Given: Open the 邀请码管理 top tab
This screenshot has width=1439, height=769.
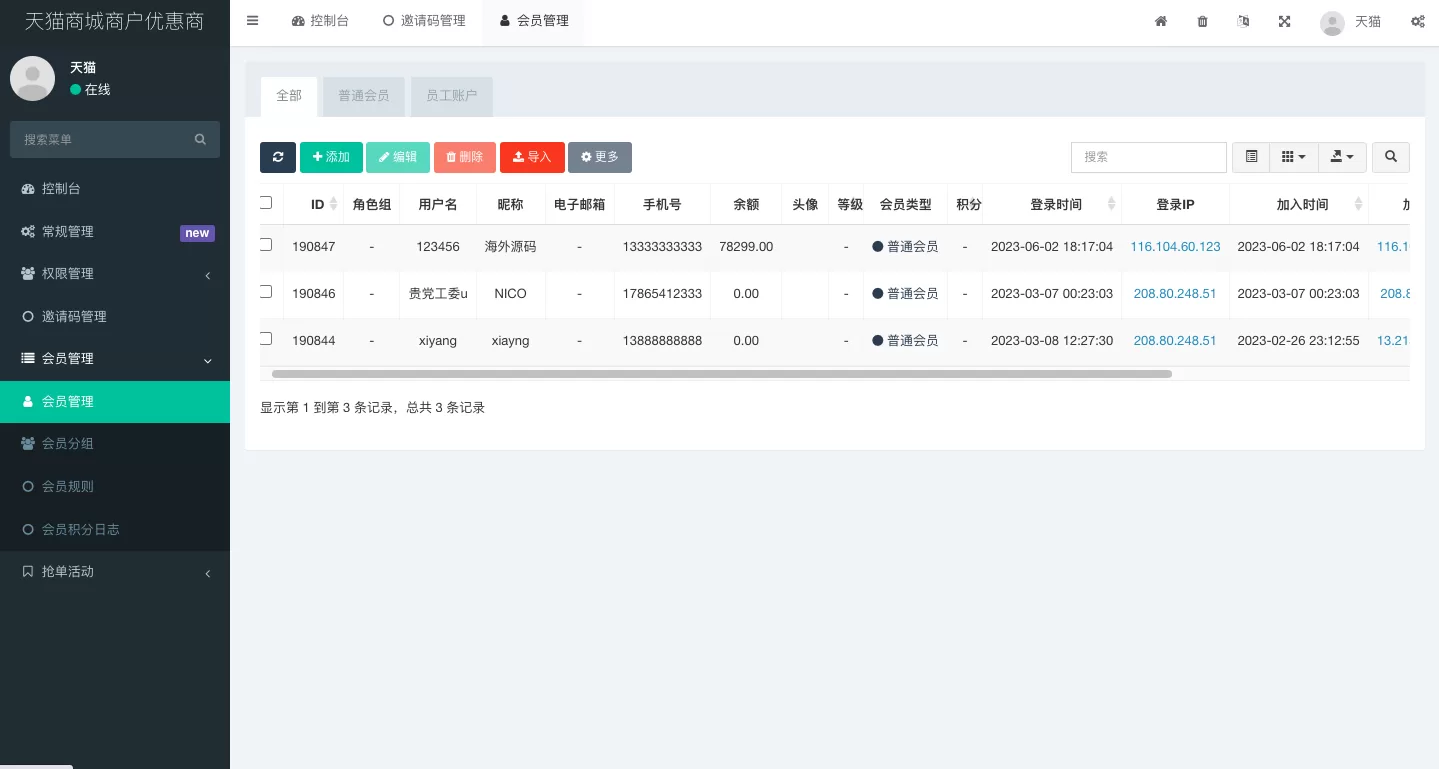Looking at the screenshot, I should 424,21.
